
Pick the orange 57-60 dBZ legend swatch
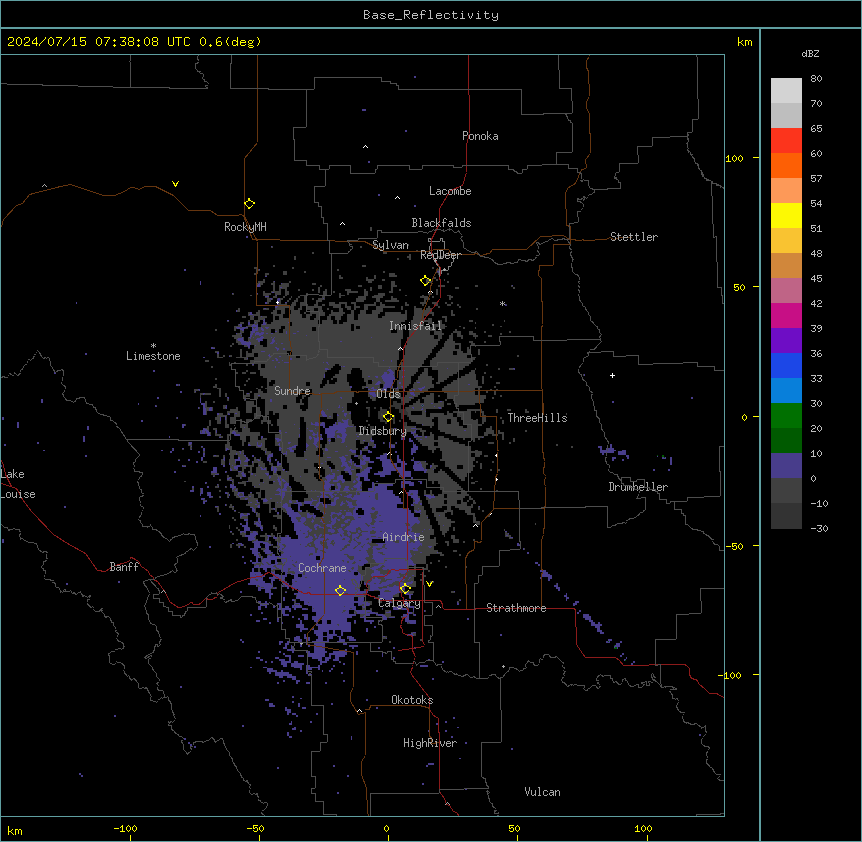tap(786, 165)
